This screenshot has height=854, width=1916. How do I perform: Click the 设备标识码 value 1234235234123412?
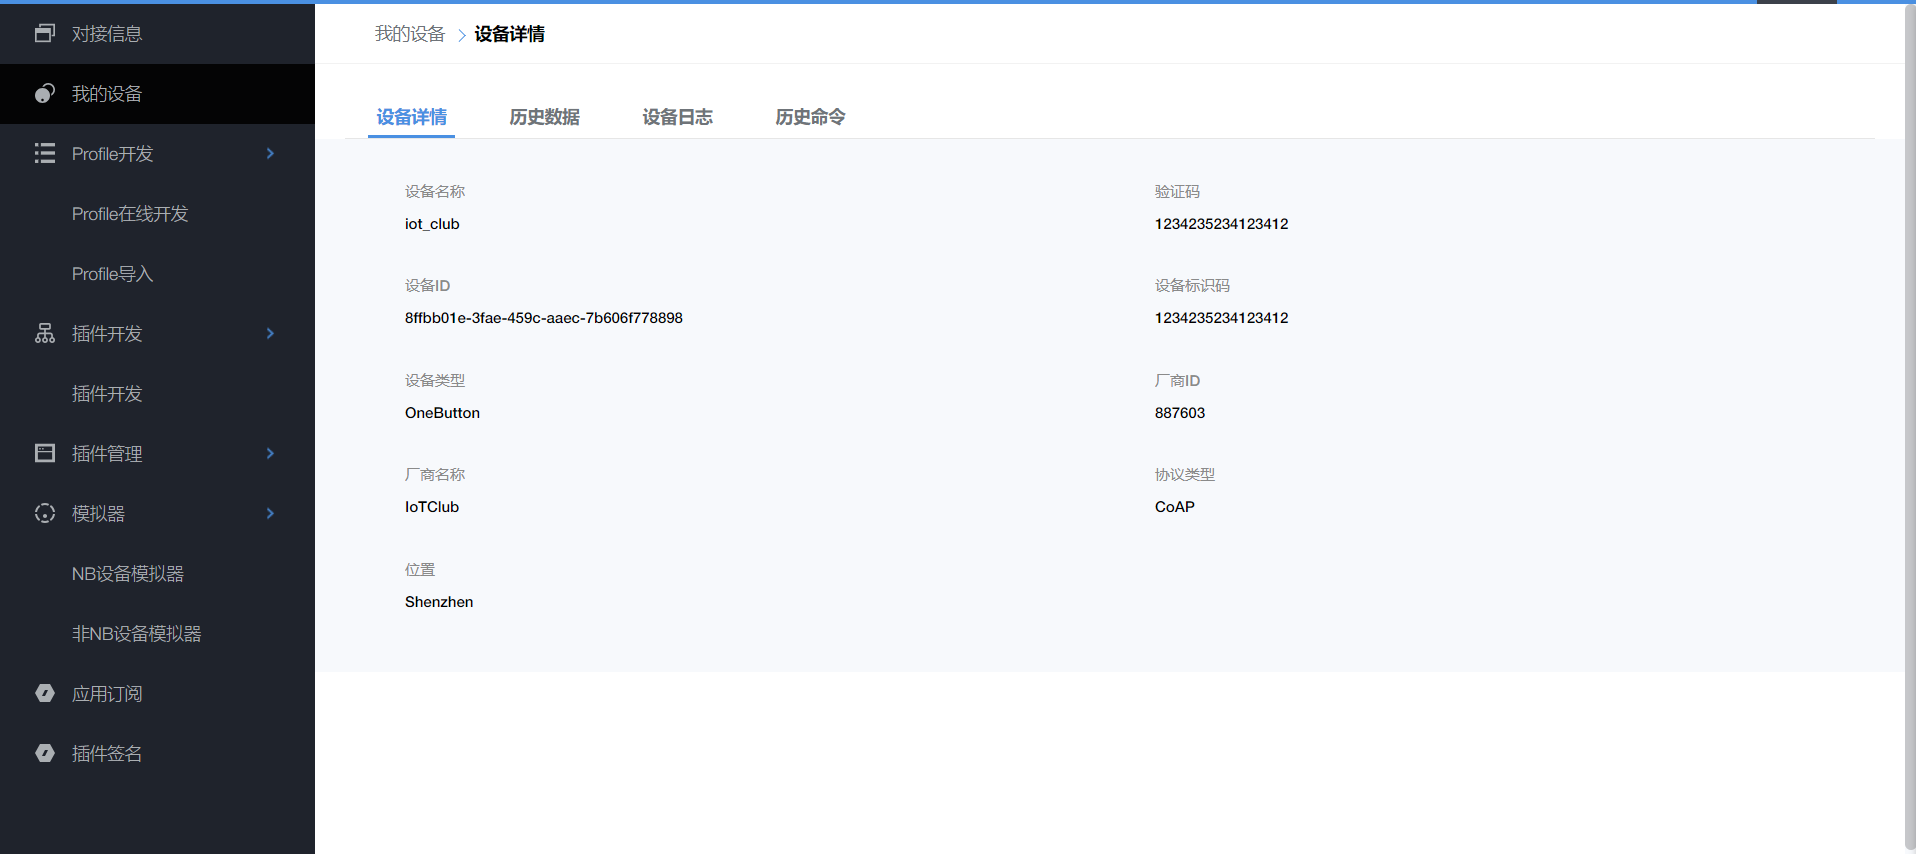pos(1221,318)
